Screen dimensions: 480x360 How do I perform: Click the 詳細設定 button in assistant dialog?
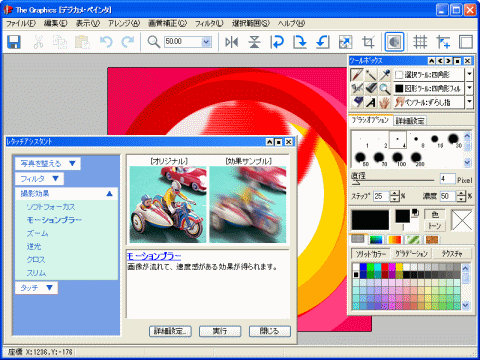tap(170, 331)
